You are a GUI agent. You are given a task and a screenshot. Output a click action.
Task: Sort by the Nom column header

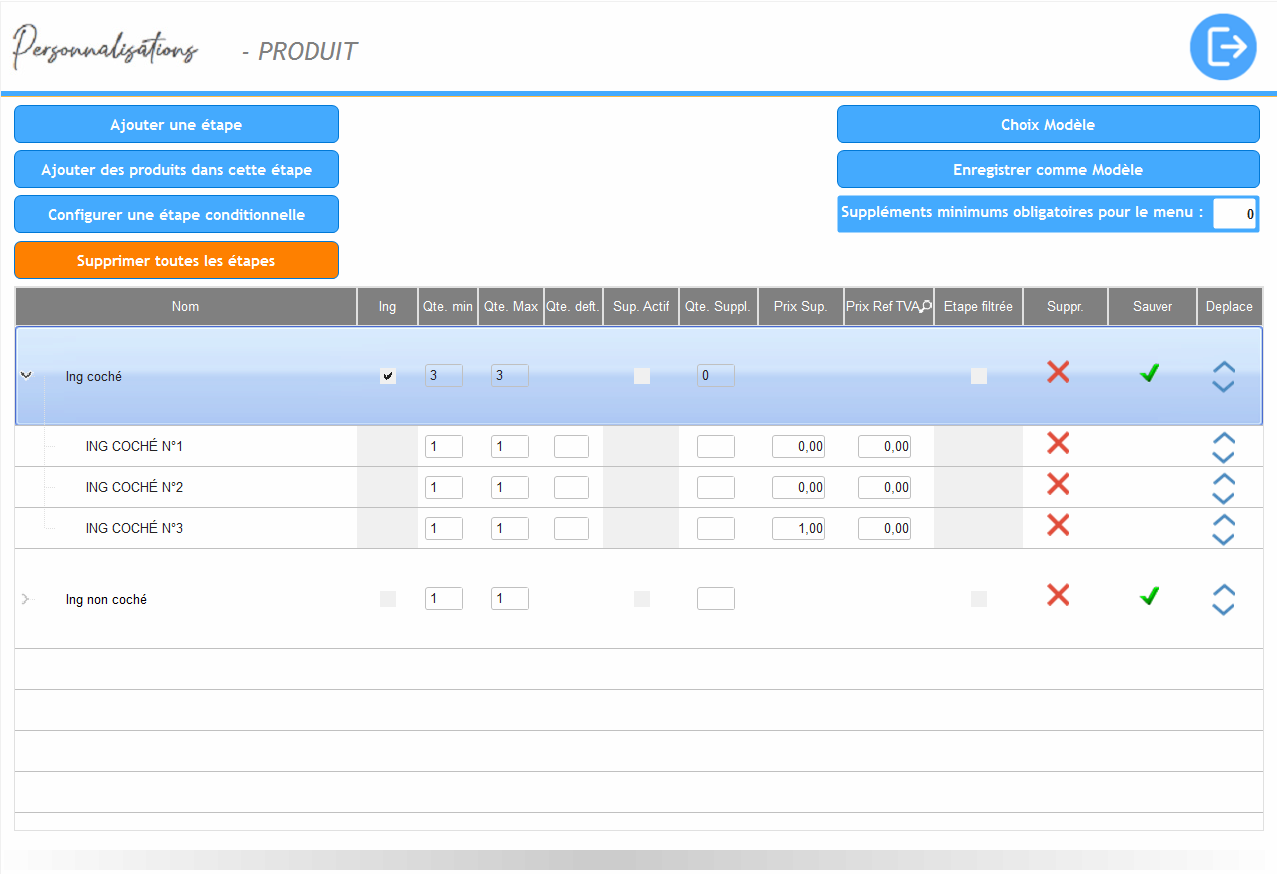click(x=186, y=307)
